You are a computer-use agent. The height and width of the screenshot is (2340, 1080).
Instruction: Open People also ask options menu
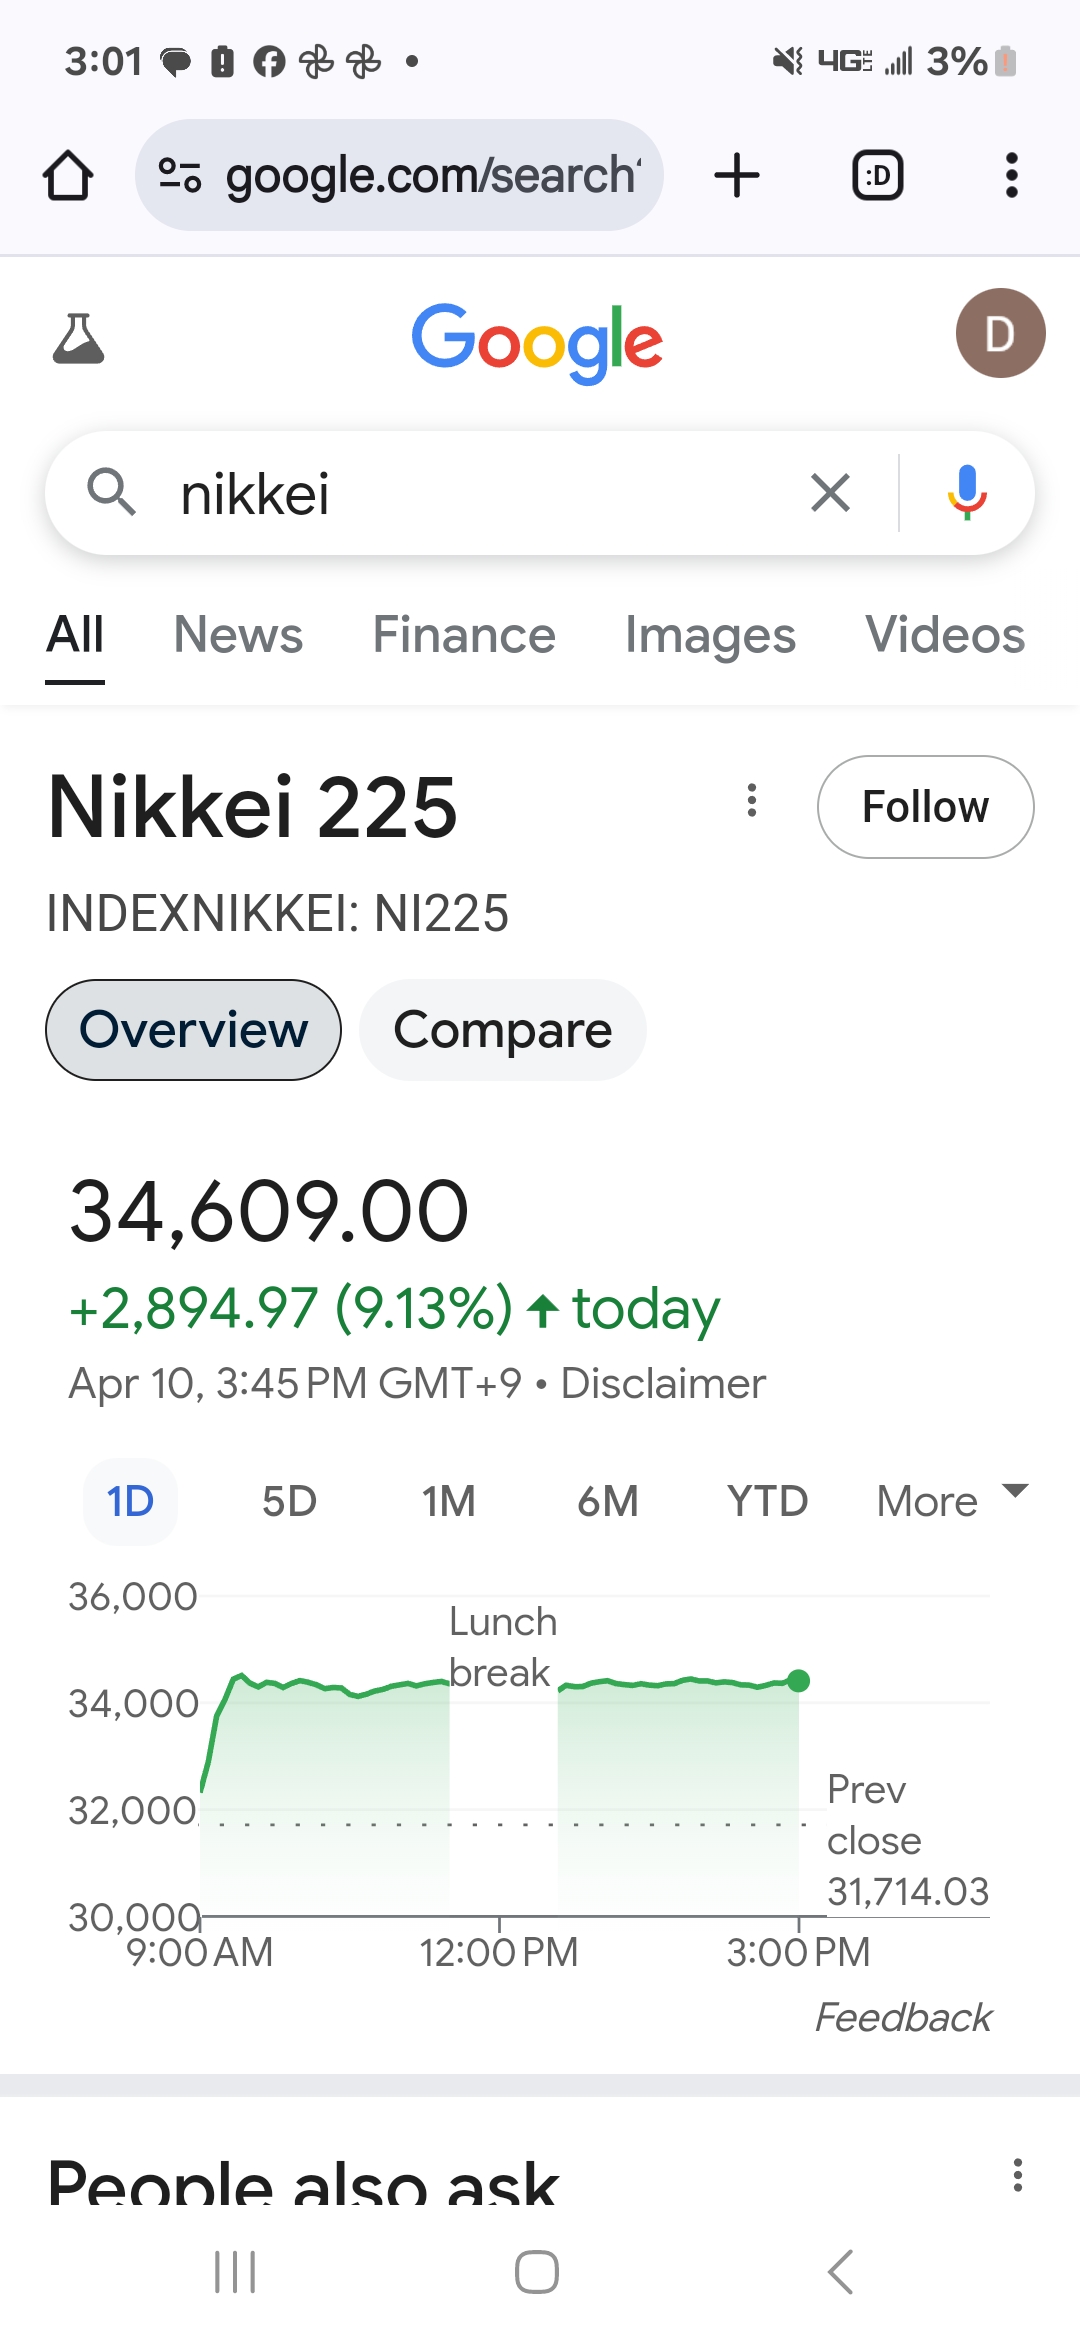(x=1018, y=2175)
